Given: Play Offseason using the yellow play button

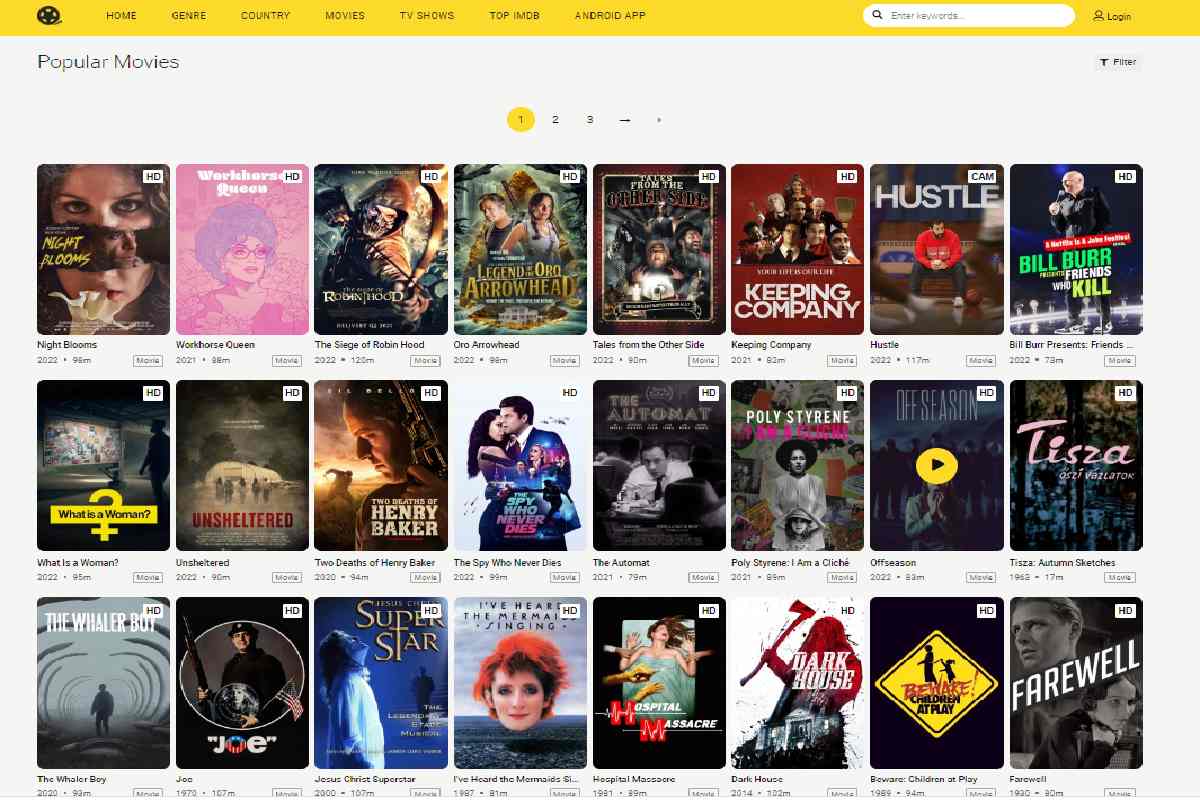Looking at the screenshot, I should coord(936,465).
